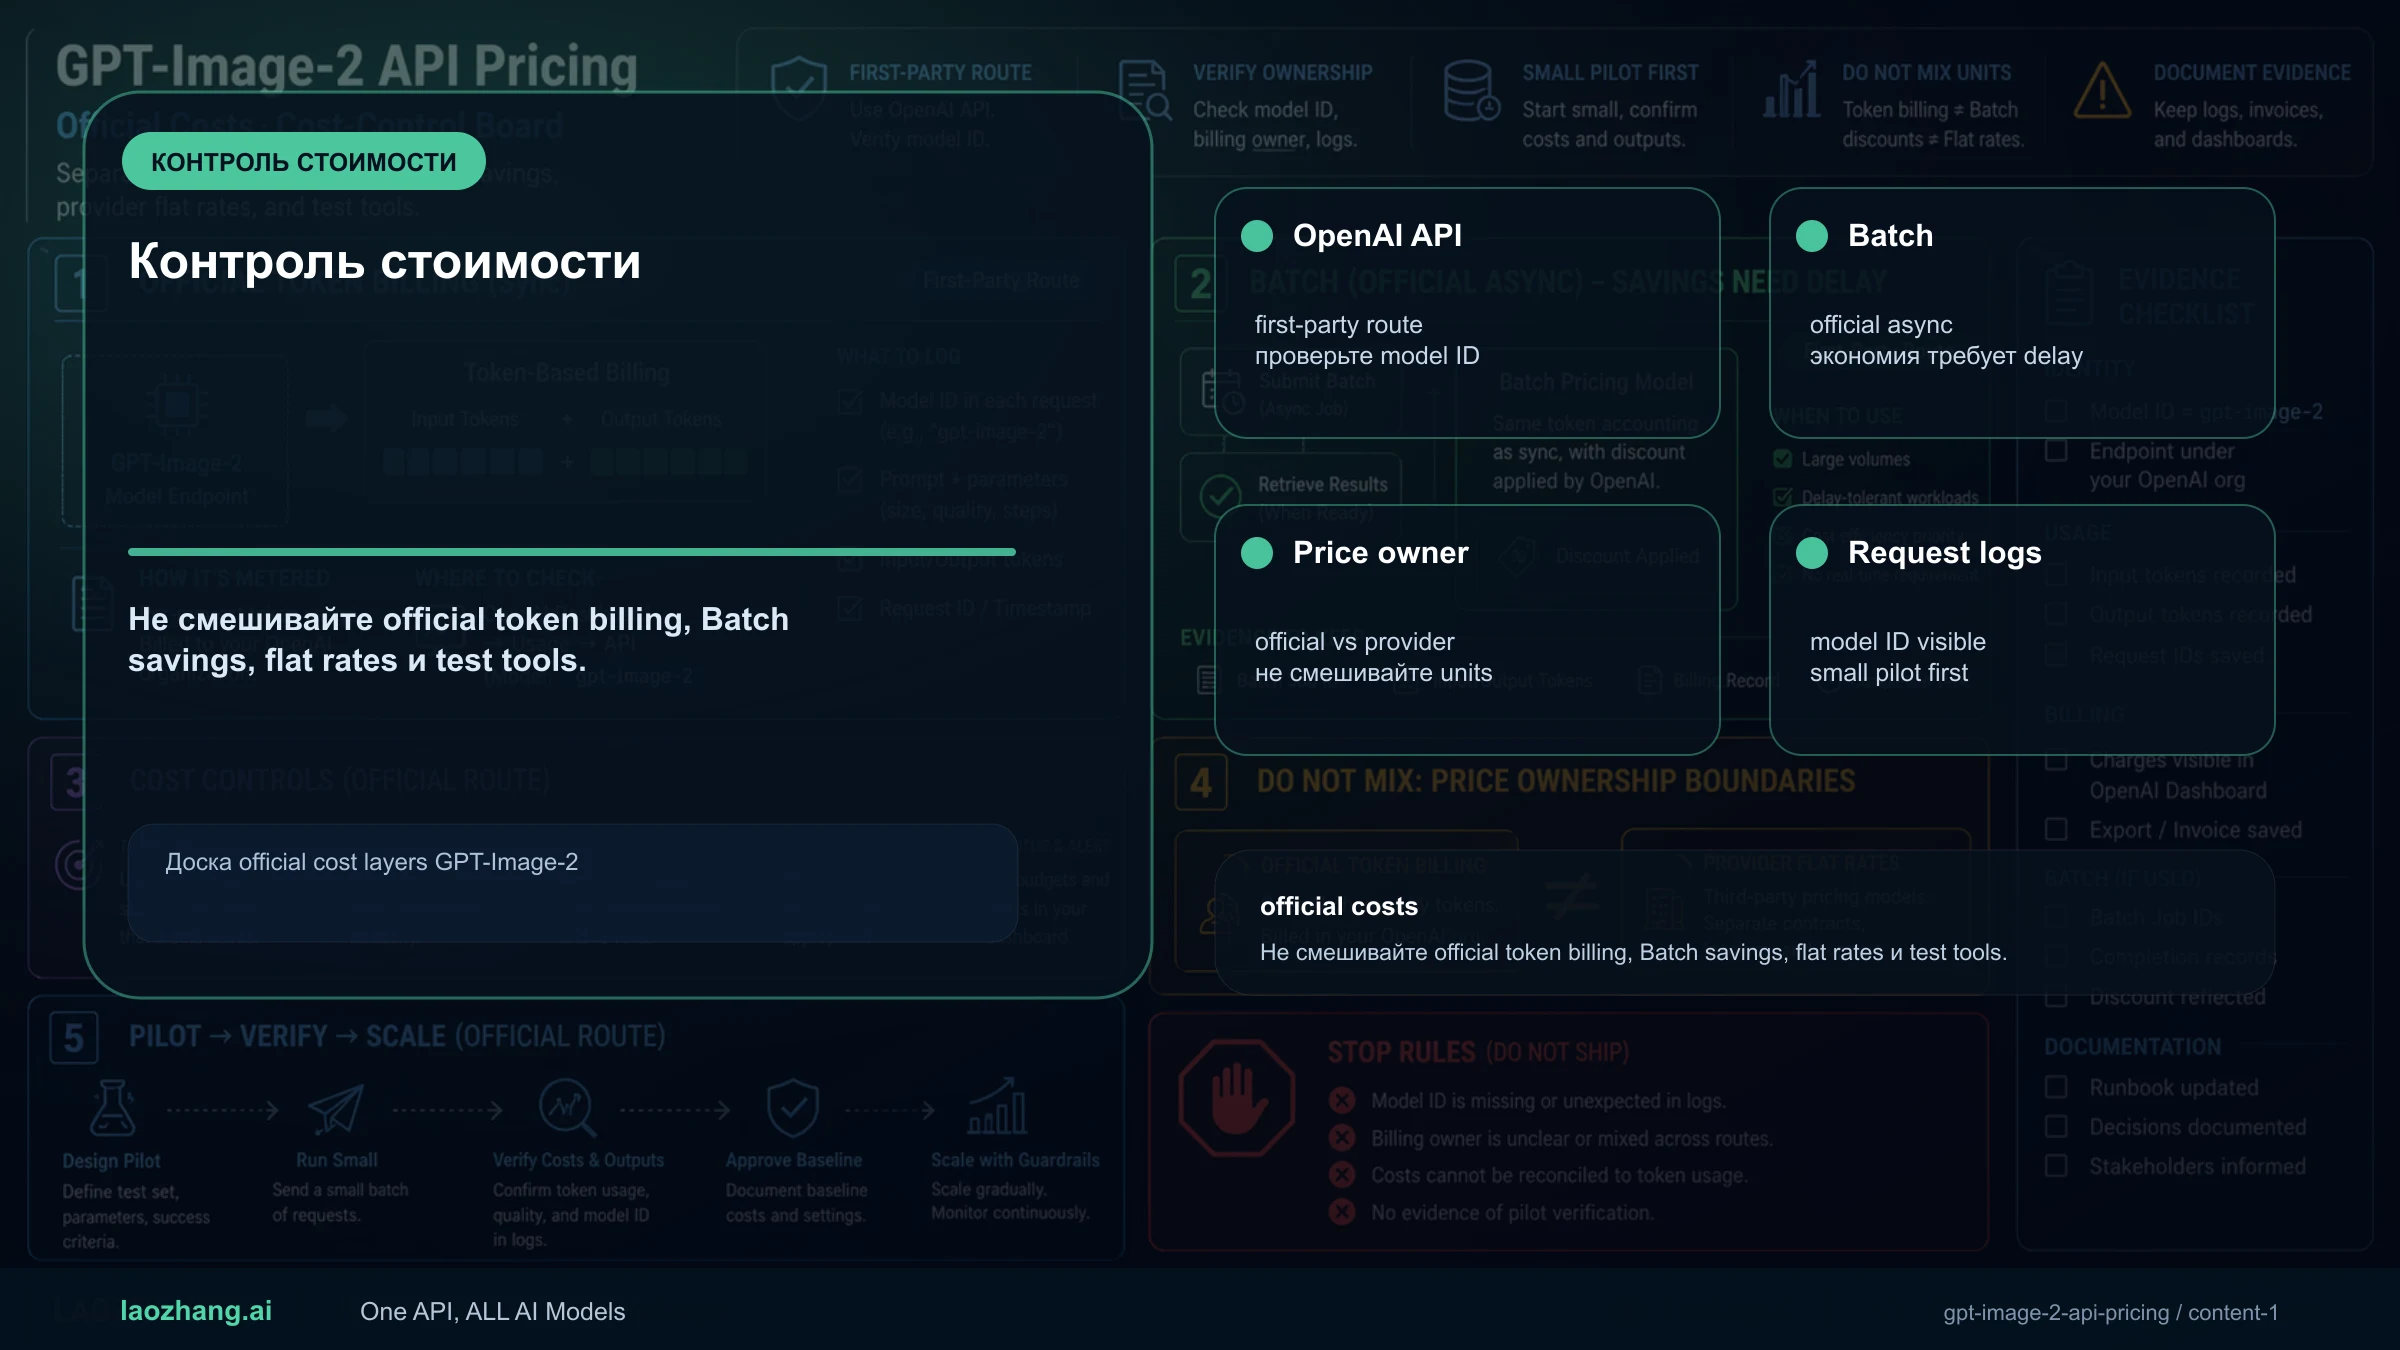Check the Decisions documented checkbox
This screenshot has width=2400, height=1350.
click(x=2056, y=1127)
